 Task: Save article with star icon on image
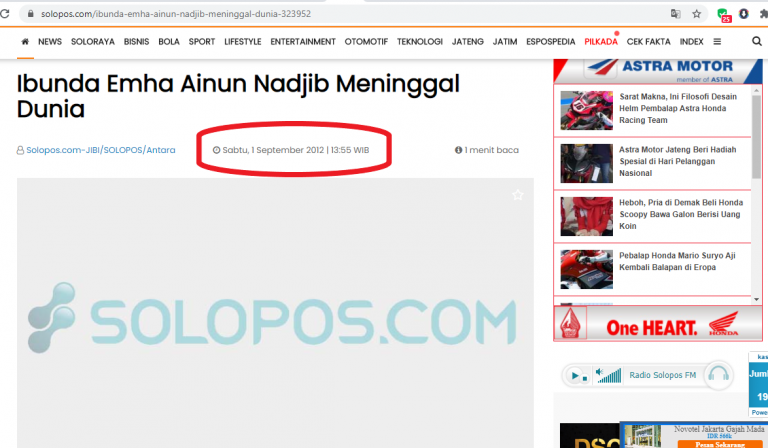[518, 195]
